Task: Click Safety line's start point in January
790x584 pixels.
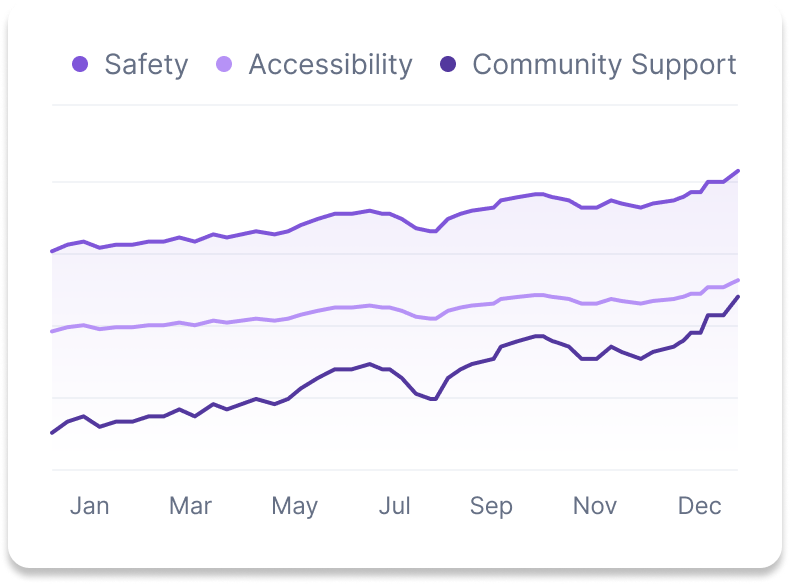Action: 52,251
